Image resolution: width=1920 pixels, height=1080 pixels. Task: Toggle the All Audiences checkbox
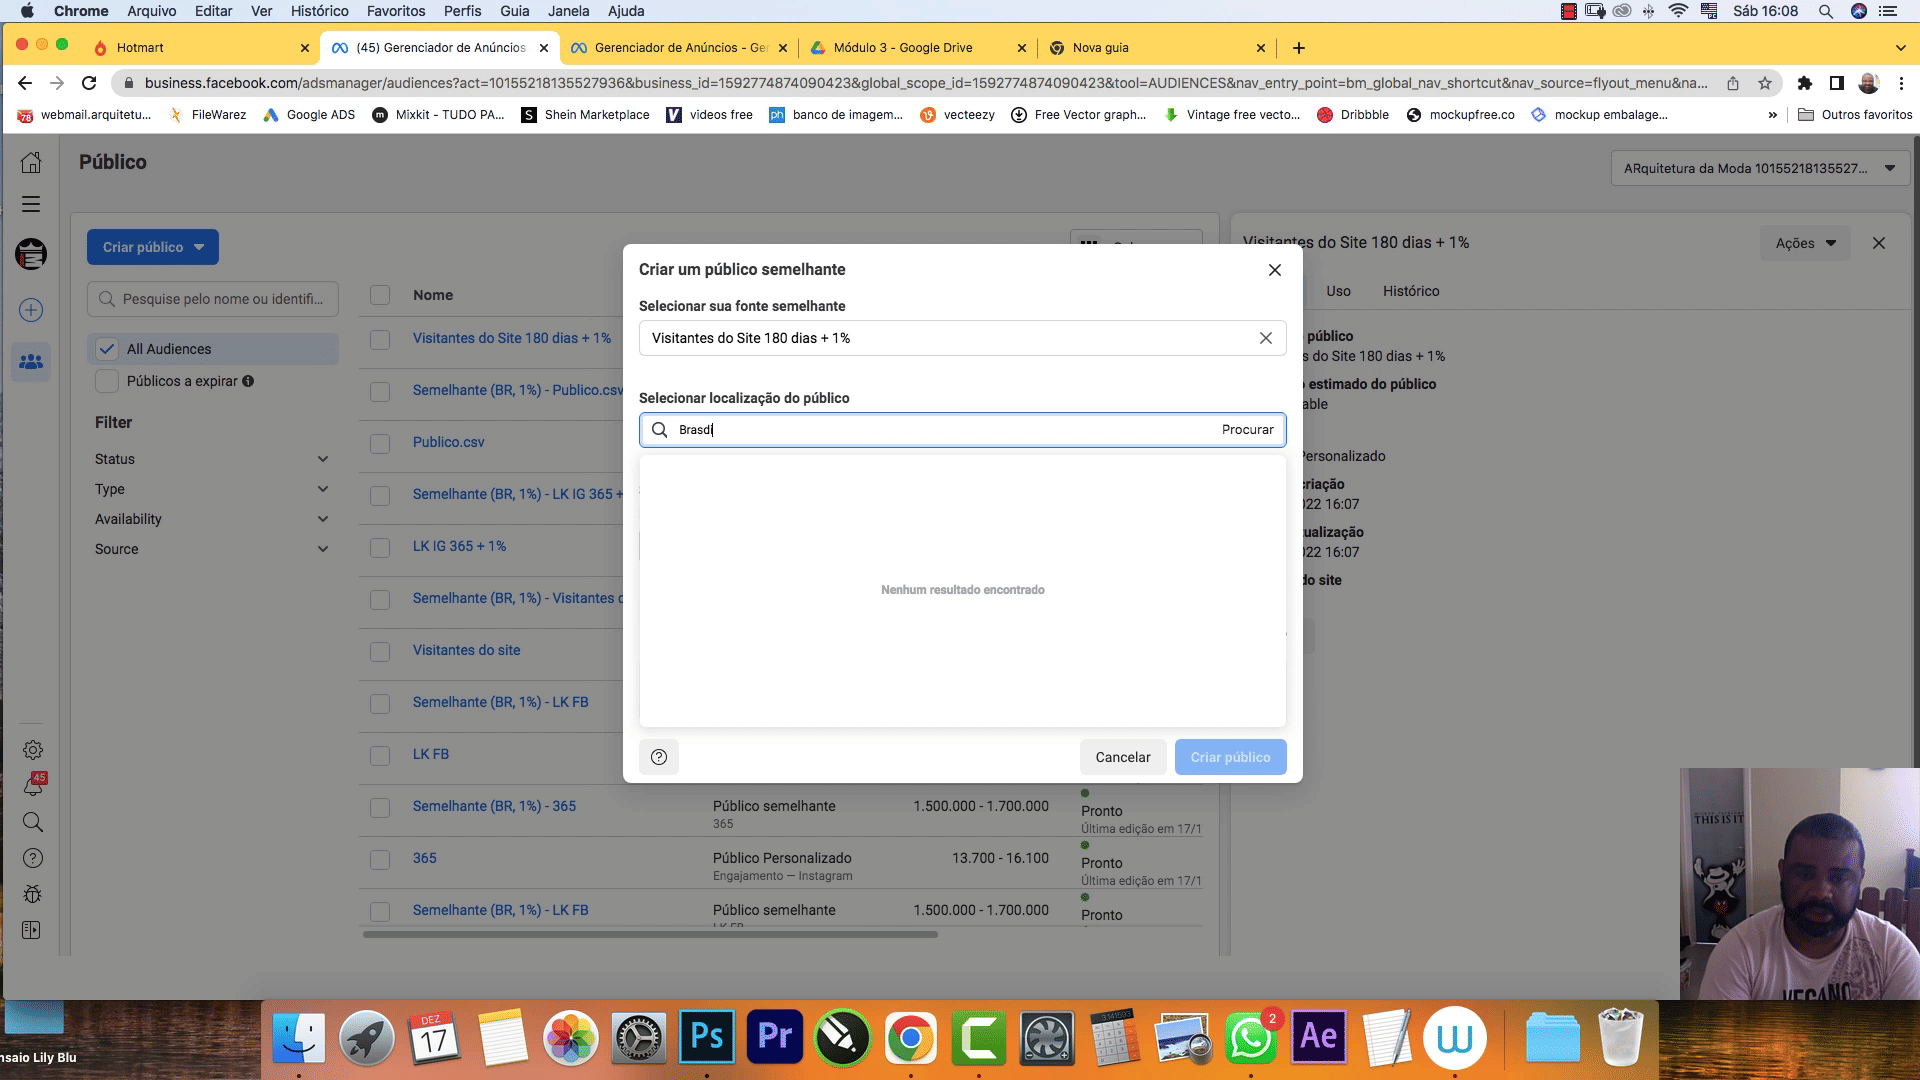pyautogui.click(x=107, y=349)
